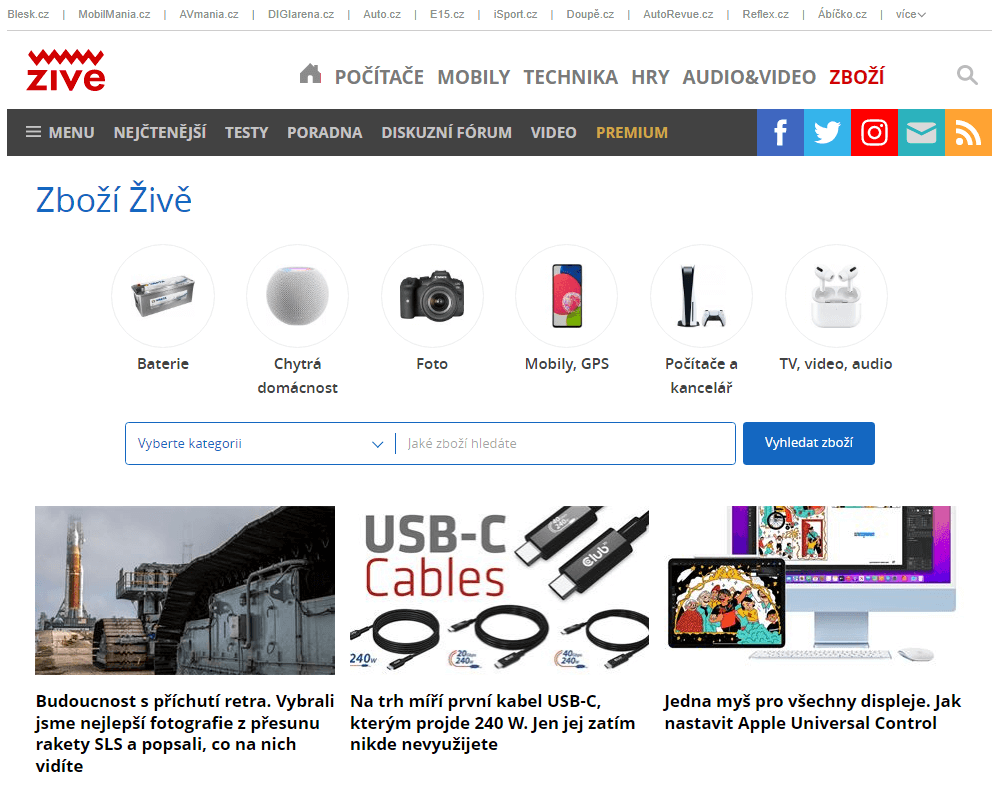The height and width of the screenshot is (803, 996).
Task: Expand the více sites dropdown
Action: pyautogui.click(x=910, y=14)
